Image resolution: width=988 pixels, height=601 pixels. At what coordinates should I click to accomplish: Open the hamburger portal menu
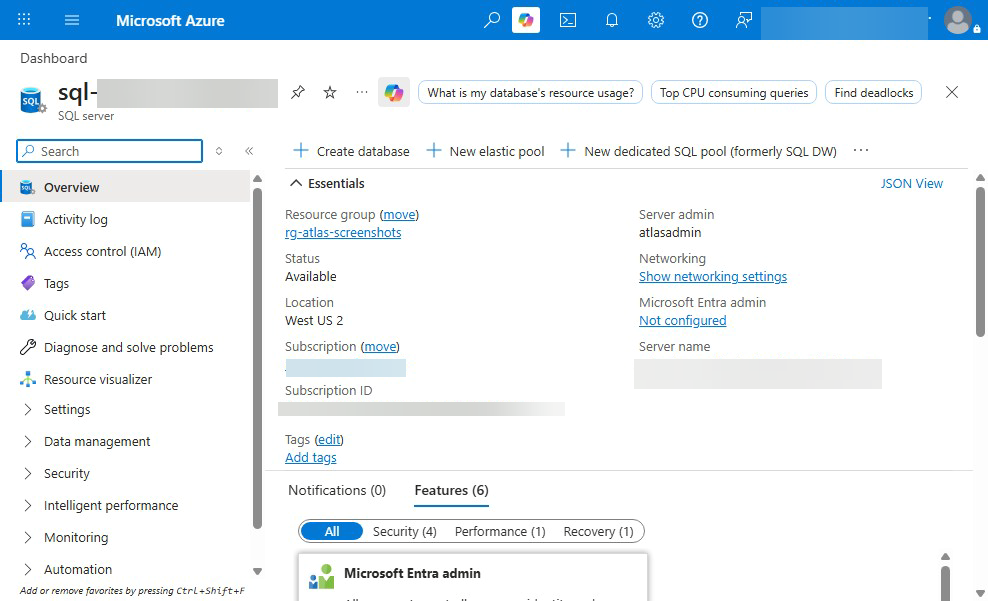coord(72,20)
